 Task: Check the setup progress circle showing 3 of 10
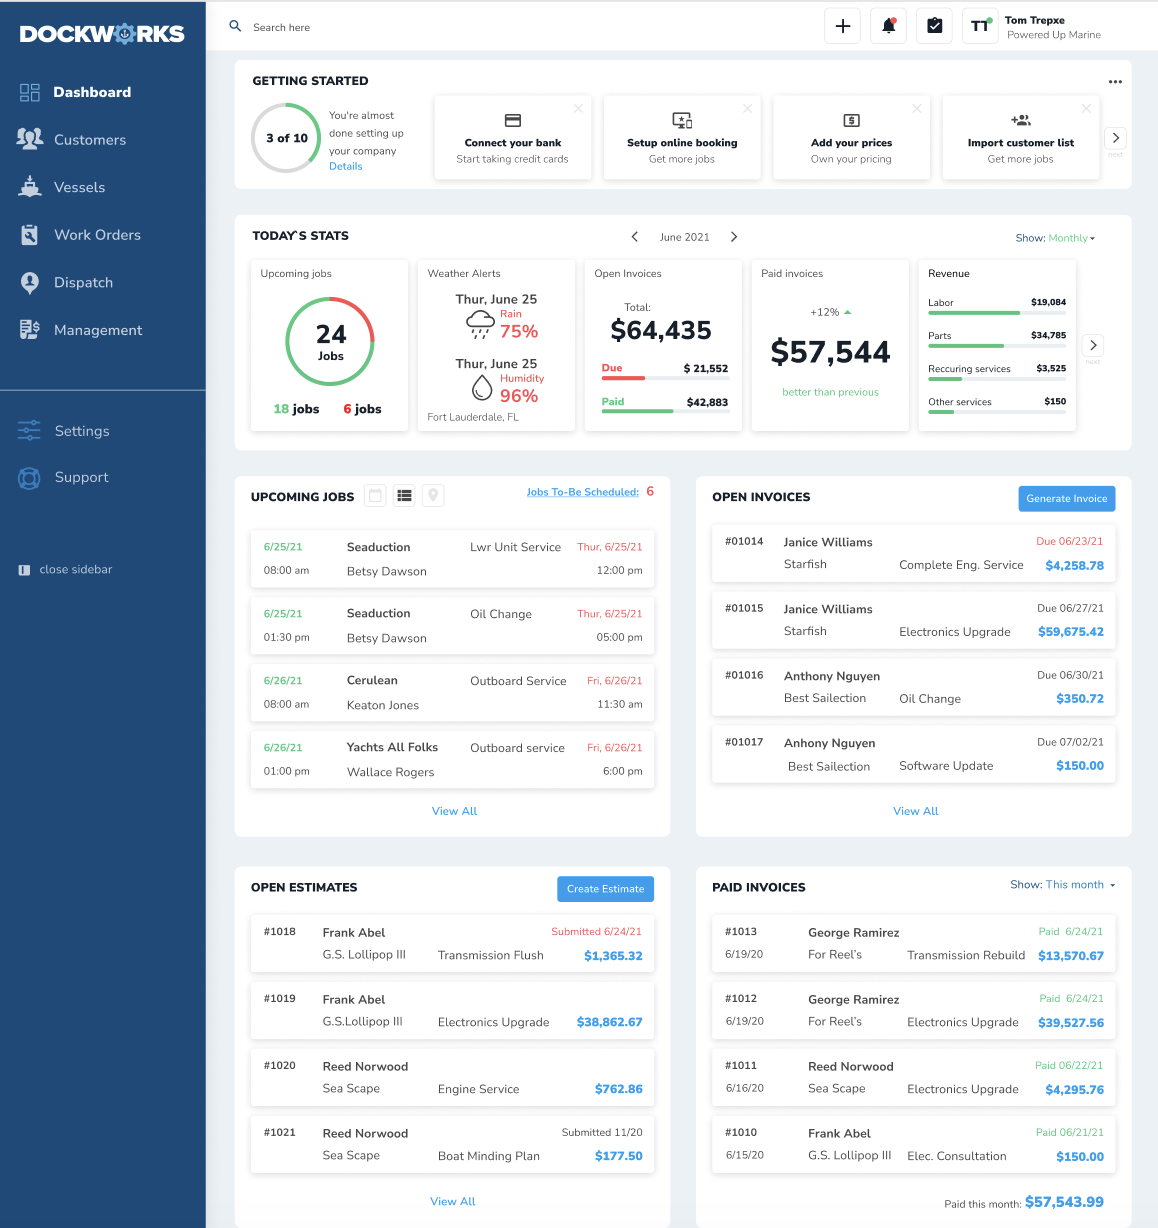(x=286, y=137)
